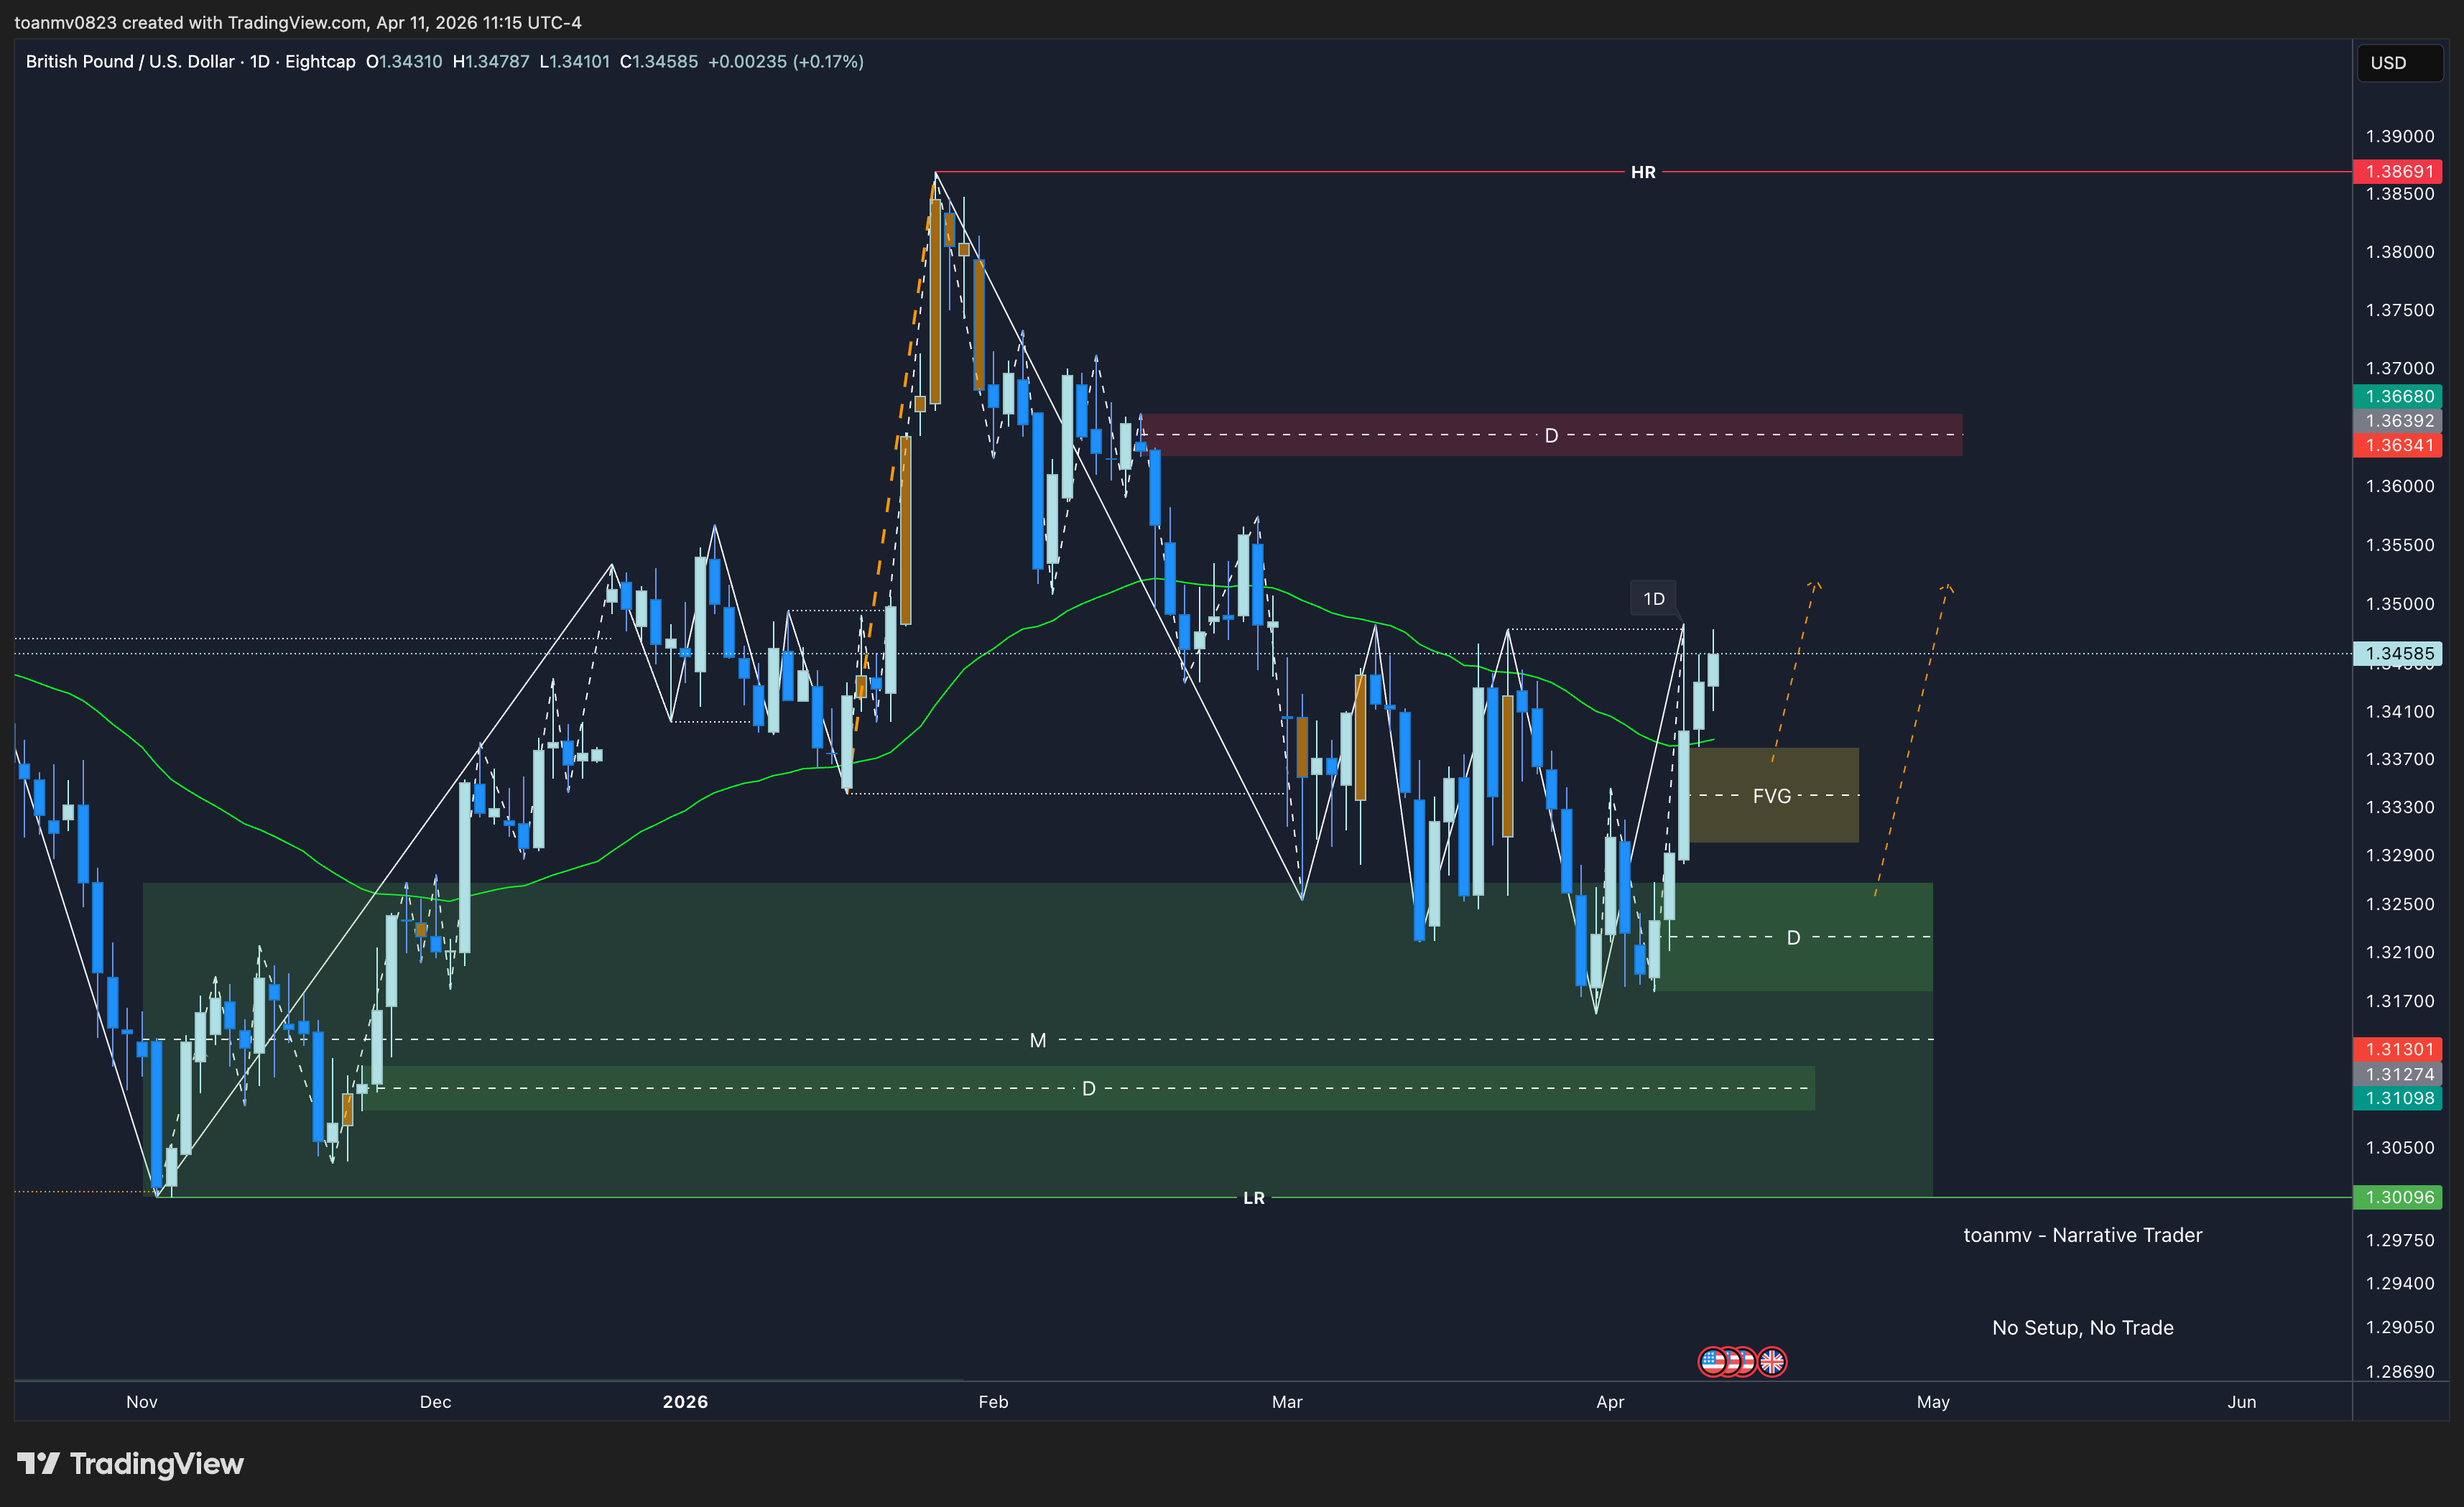The height and width of the screenshot is (1507, 2464).
Task: Click the 1.37000 tick on price axis
Action: 2400,369
